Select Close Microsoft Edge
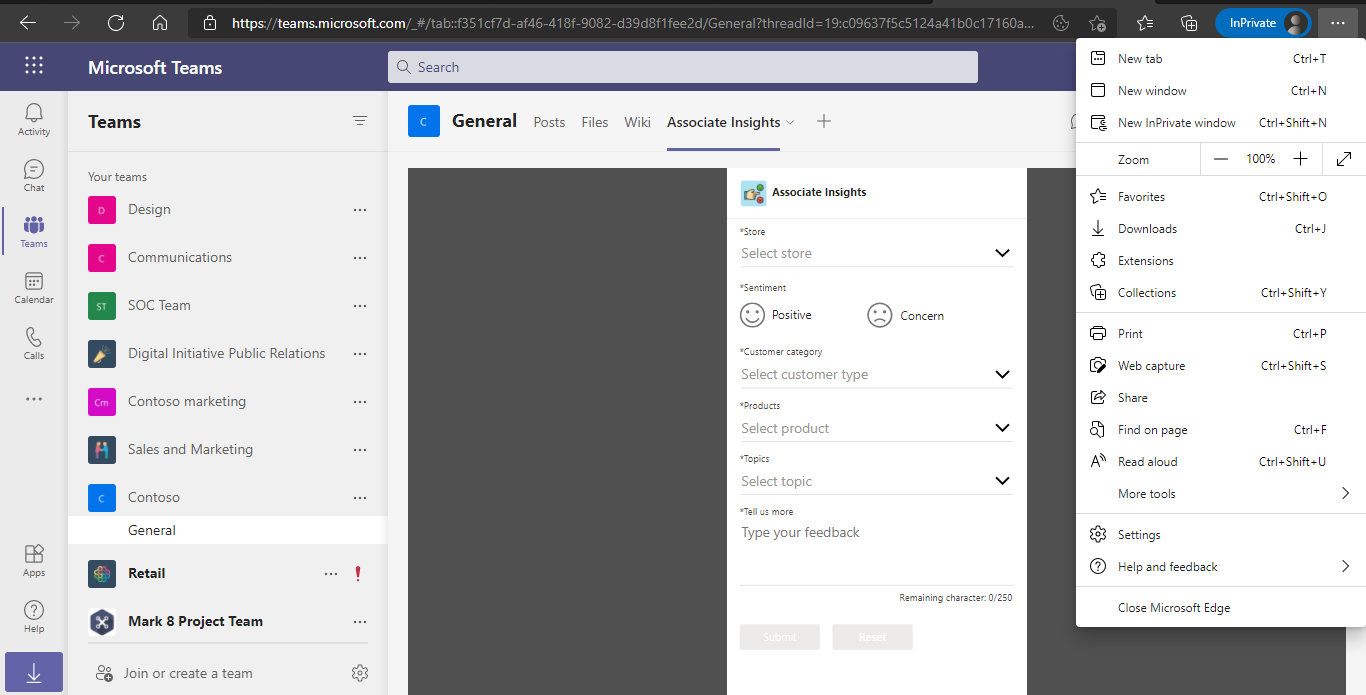This screenshot has width=1366, height=695. [x=1221, y=608]
